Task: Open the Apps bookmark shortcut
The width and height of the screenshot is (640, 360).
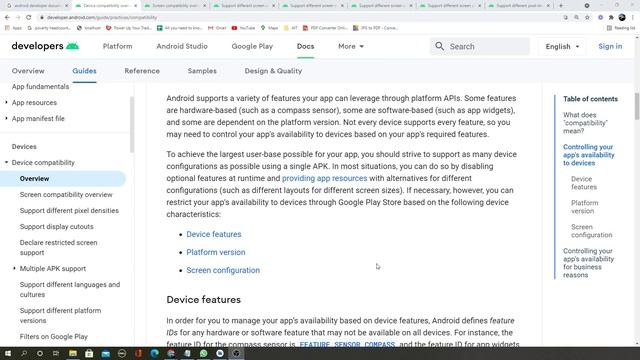Action: point(13,28)
